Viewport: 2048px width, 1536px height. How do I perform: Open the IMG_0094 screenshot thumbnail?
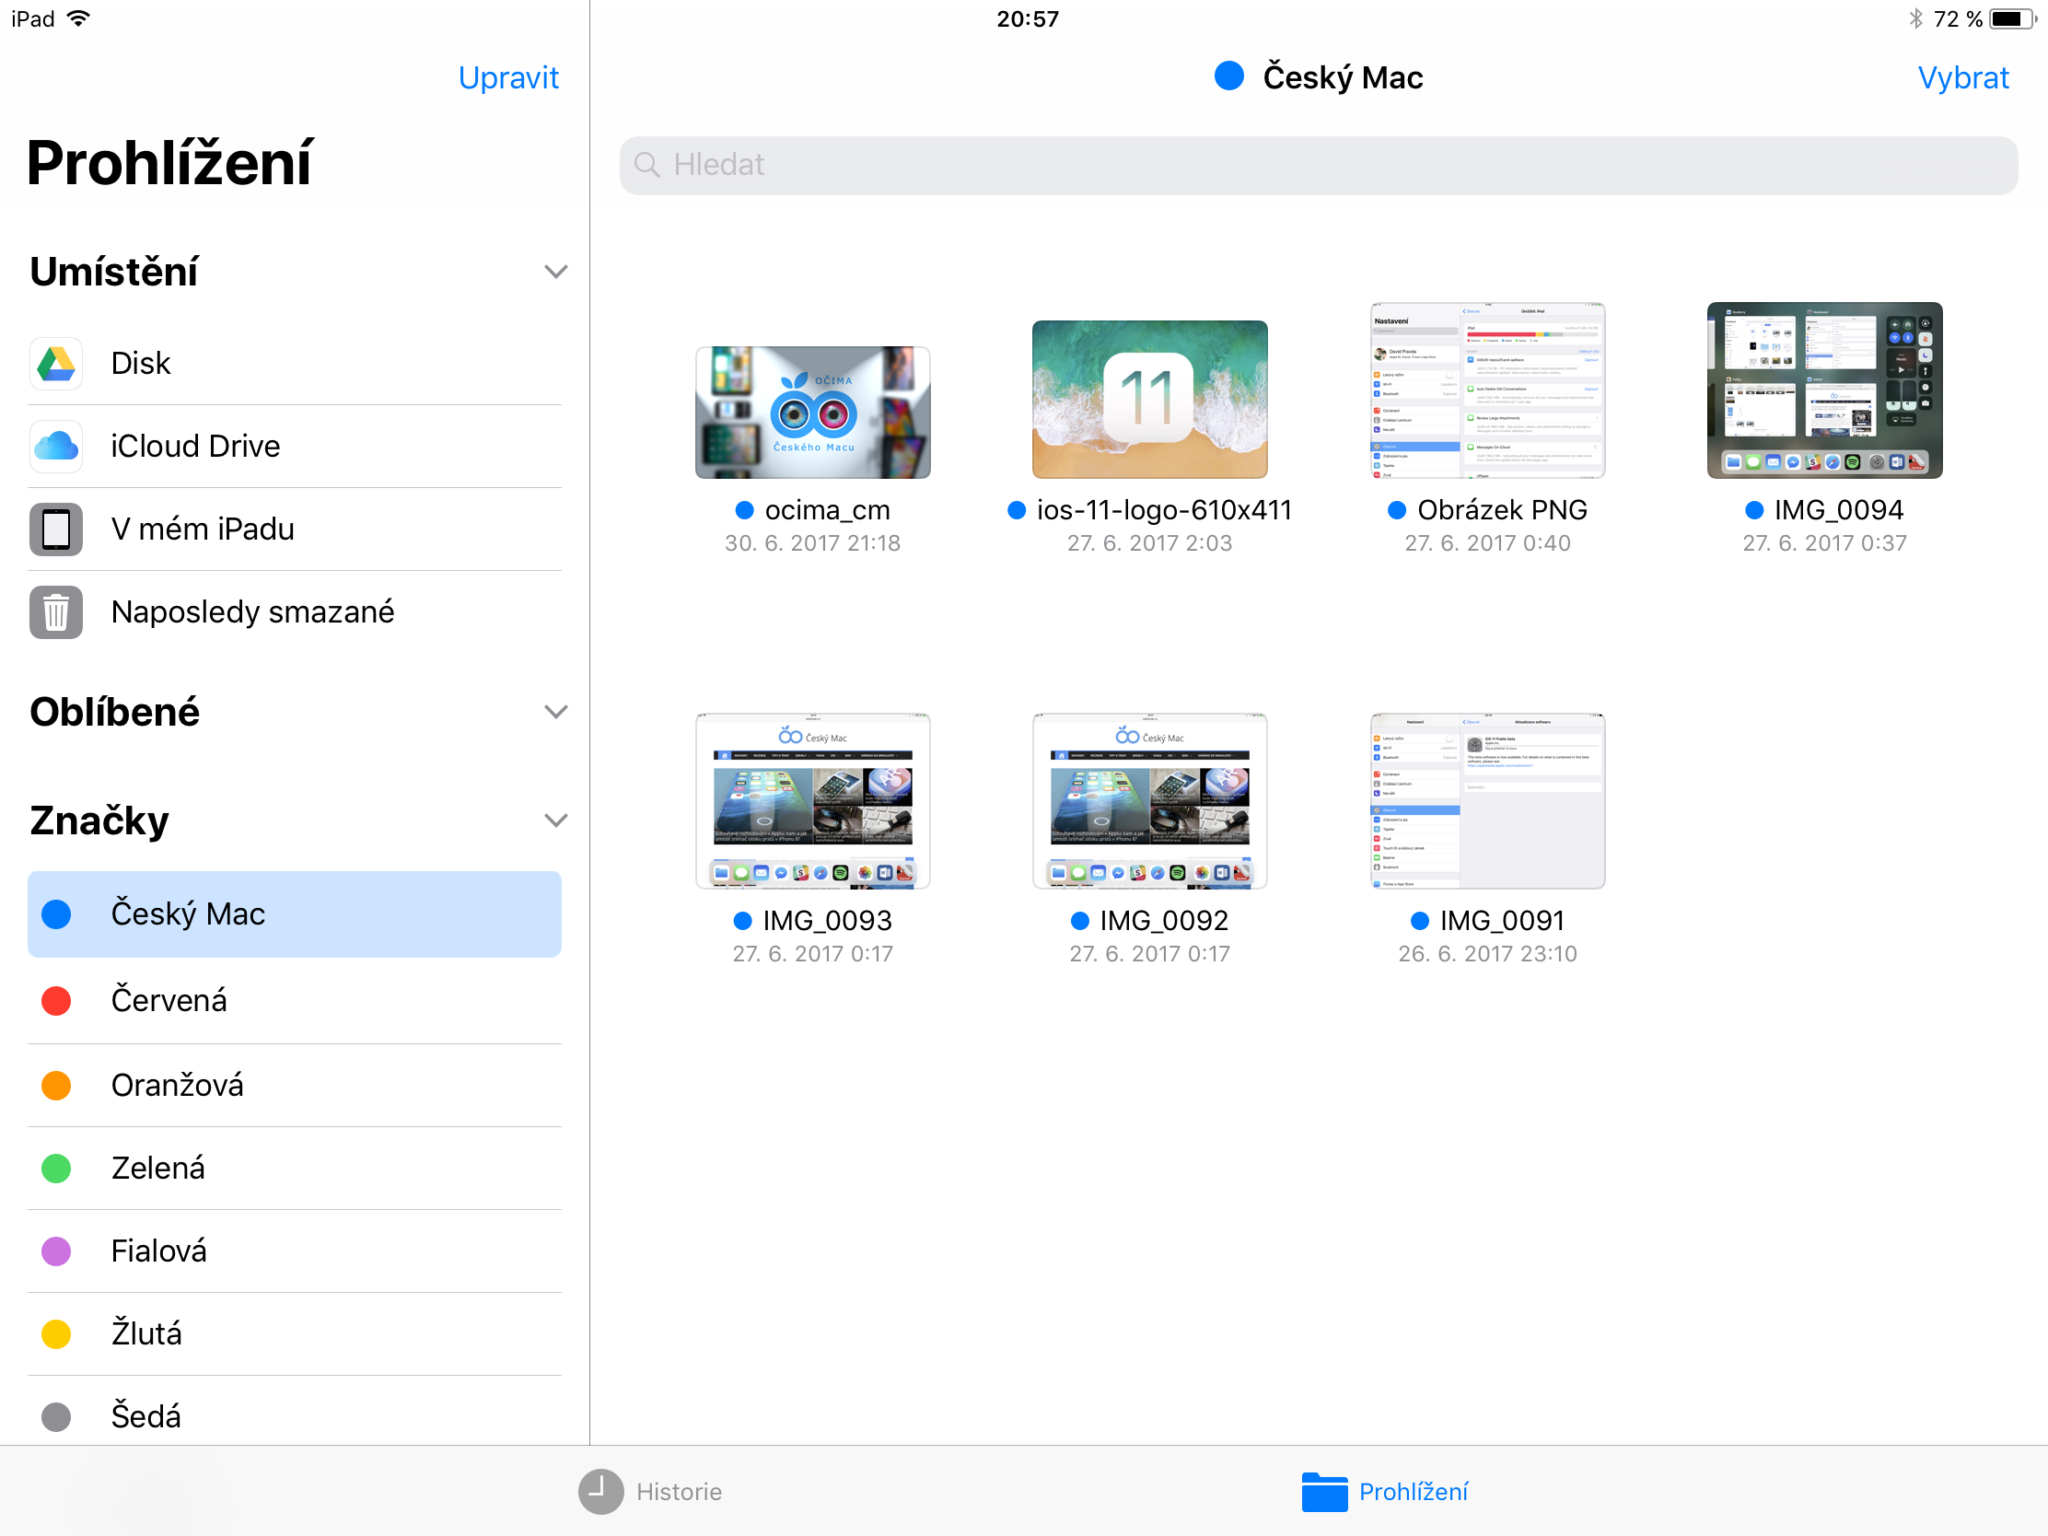(x=1824, y=390)
